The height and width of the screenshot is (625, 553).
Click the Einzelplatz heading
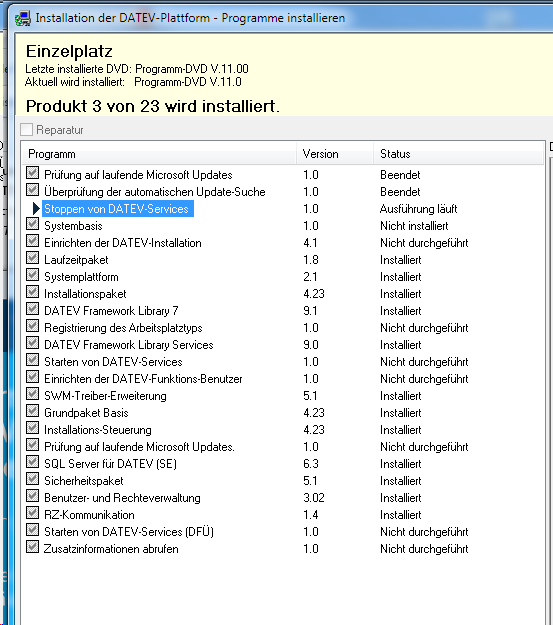(x=69, y=52)
